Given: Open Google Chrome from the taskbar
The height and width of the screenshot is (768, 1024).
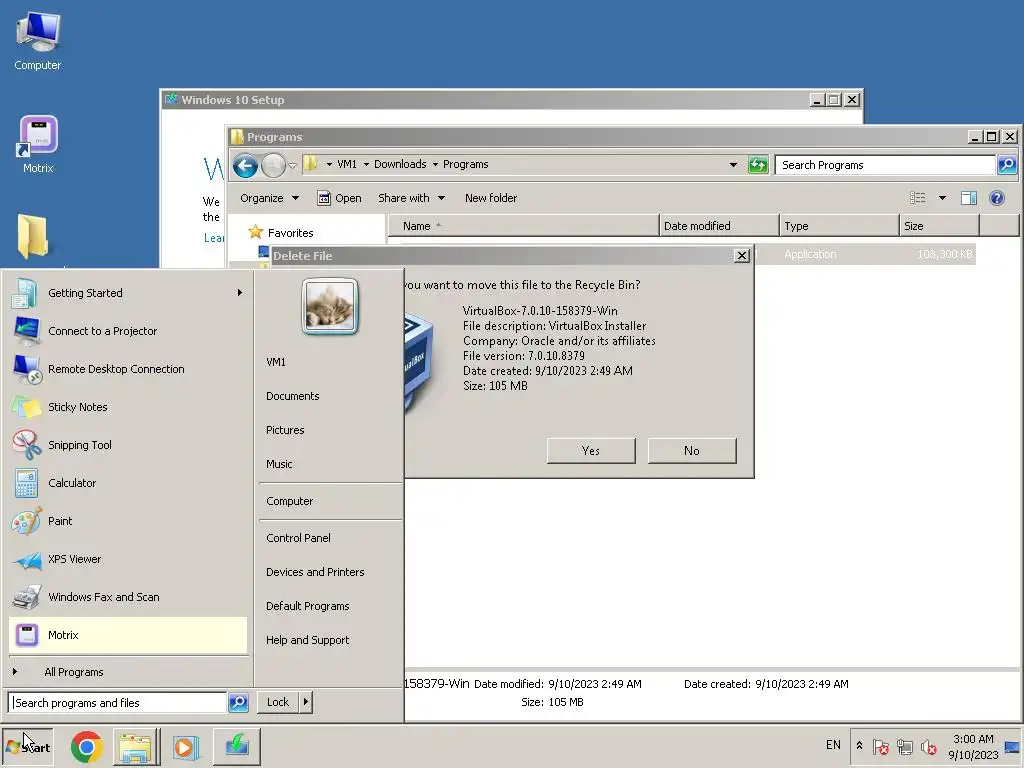Looking at the screenshot, I should click(x=87, y=747).
